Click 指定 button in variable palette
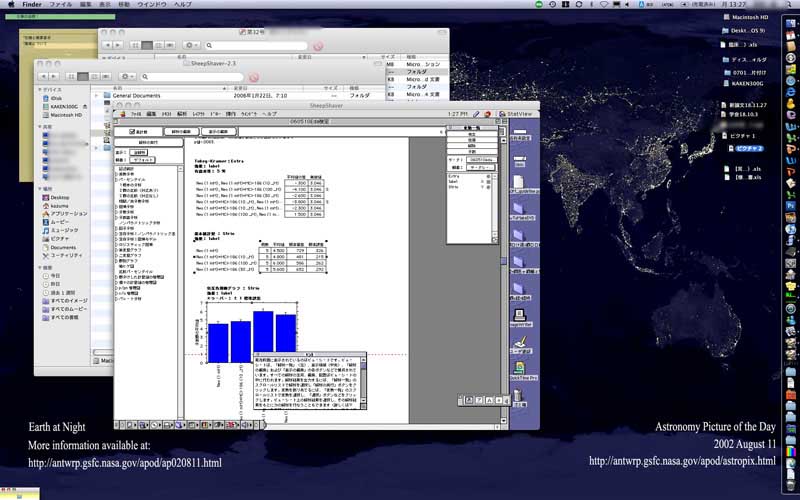Viewport: 800px width, 500px height. pyautogui.click(x=472, y=134)
